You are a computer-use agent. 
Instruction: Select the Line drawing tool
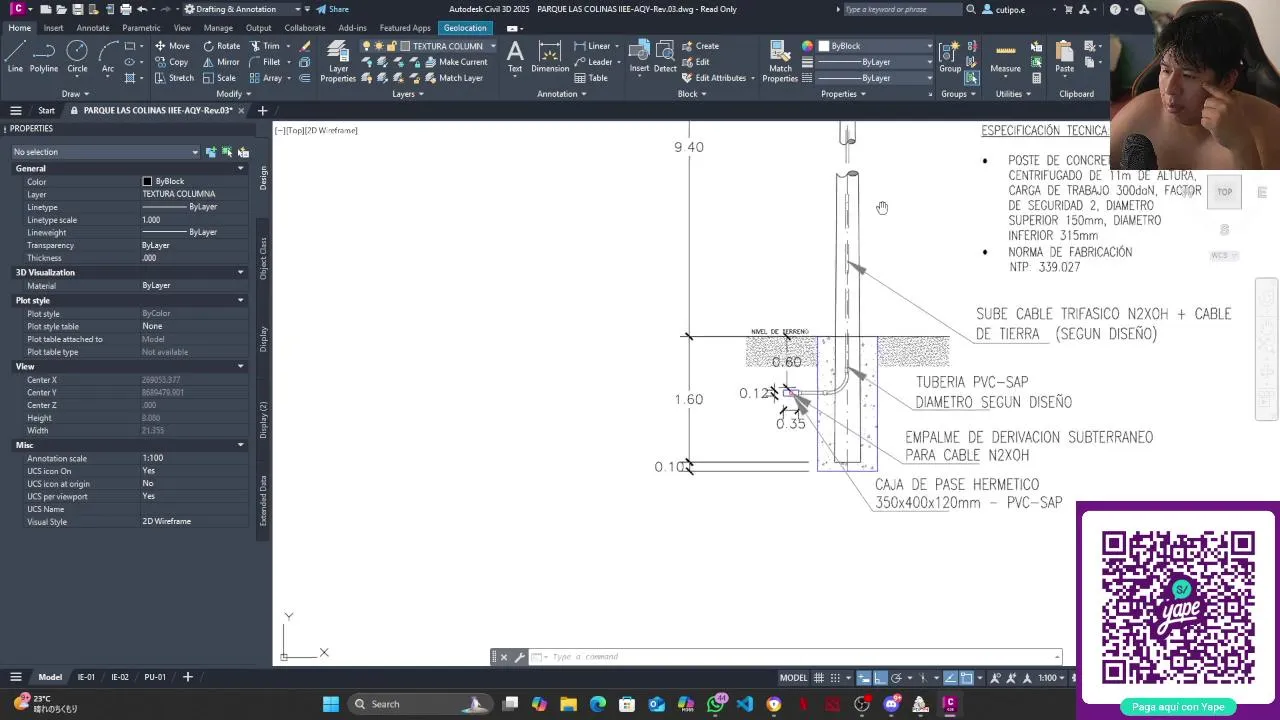click(15, 57)
